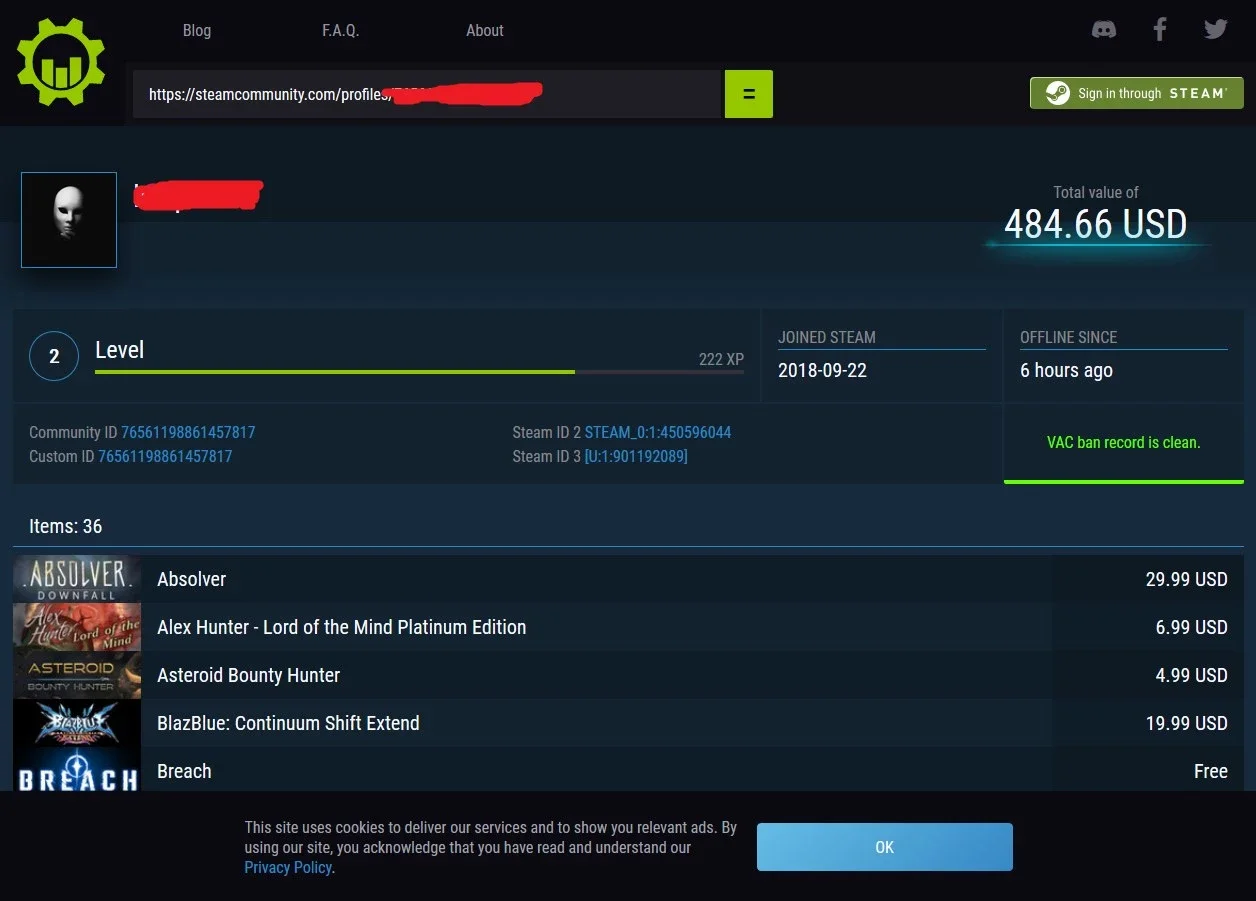Click the Community ID number link
1256x901 pixels.
point(188,433)
